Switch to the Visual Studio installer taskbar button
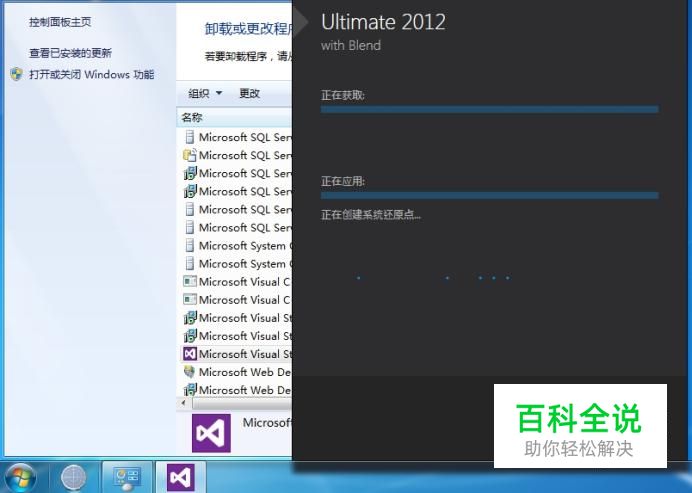This screenshot has height=493, width=692. tap(181, 478)
